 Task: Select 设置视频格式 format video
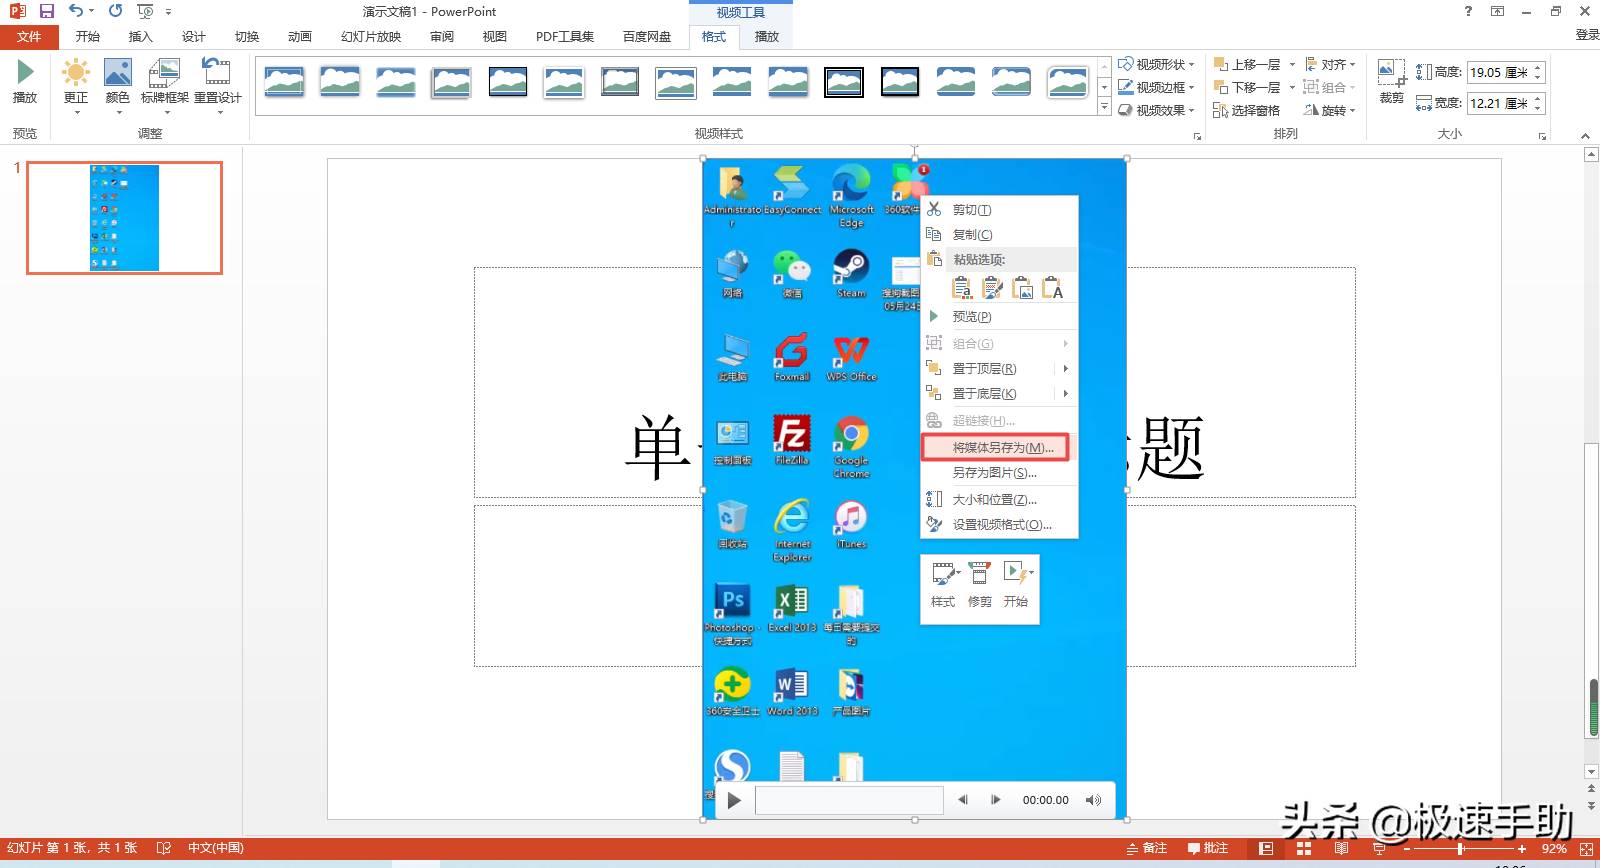pos(998,524)
